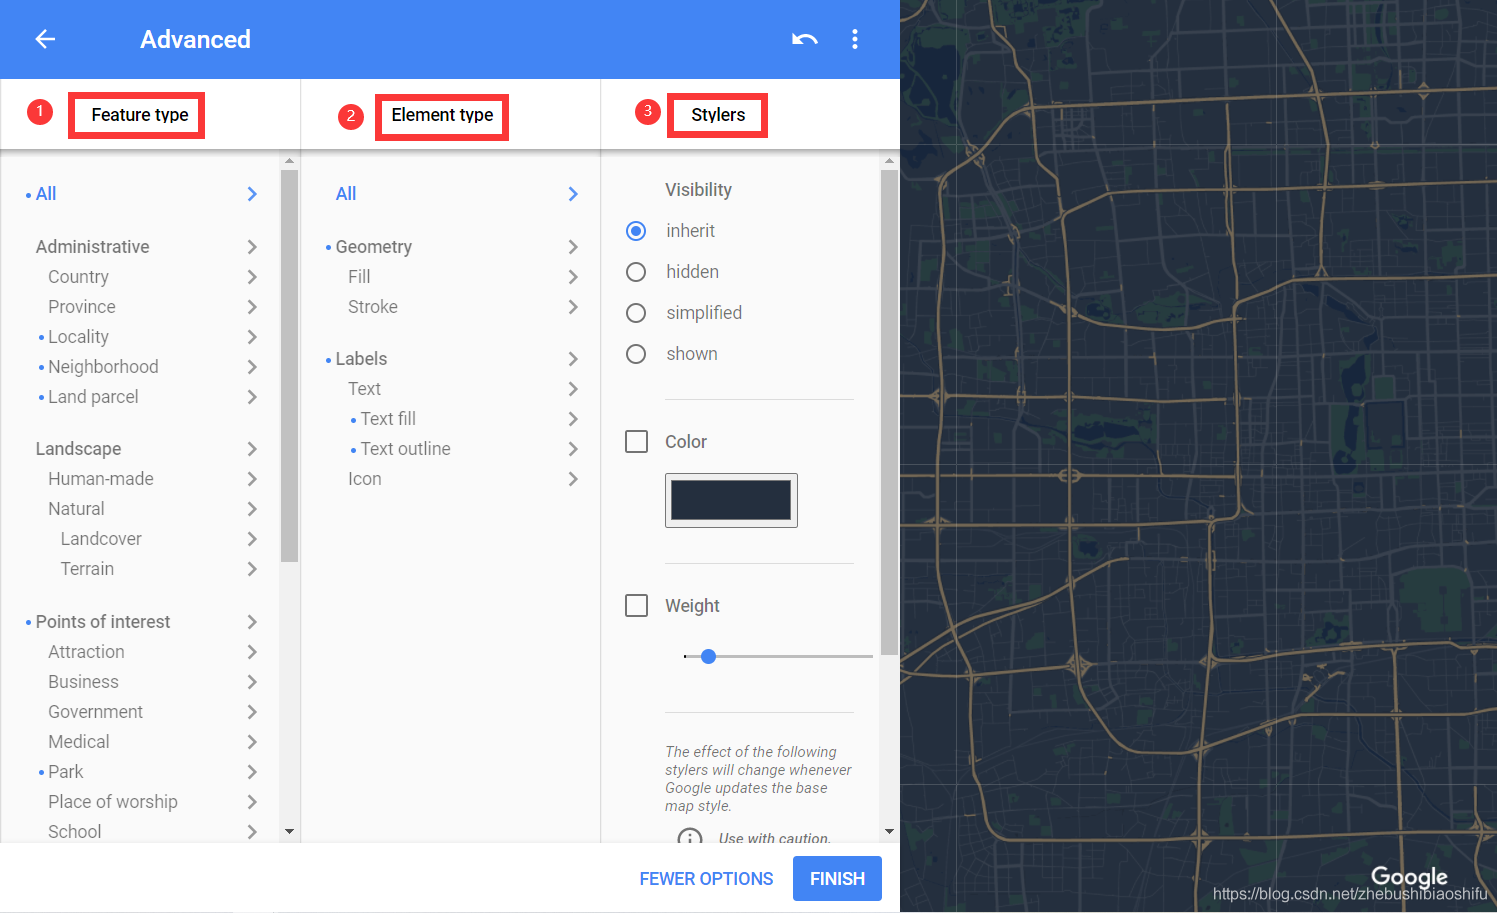
Task: Expand the Country row chevron
Action: coord(252,277)
